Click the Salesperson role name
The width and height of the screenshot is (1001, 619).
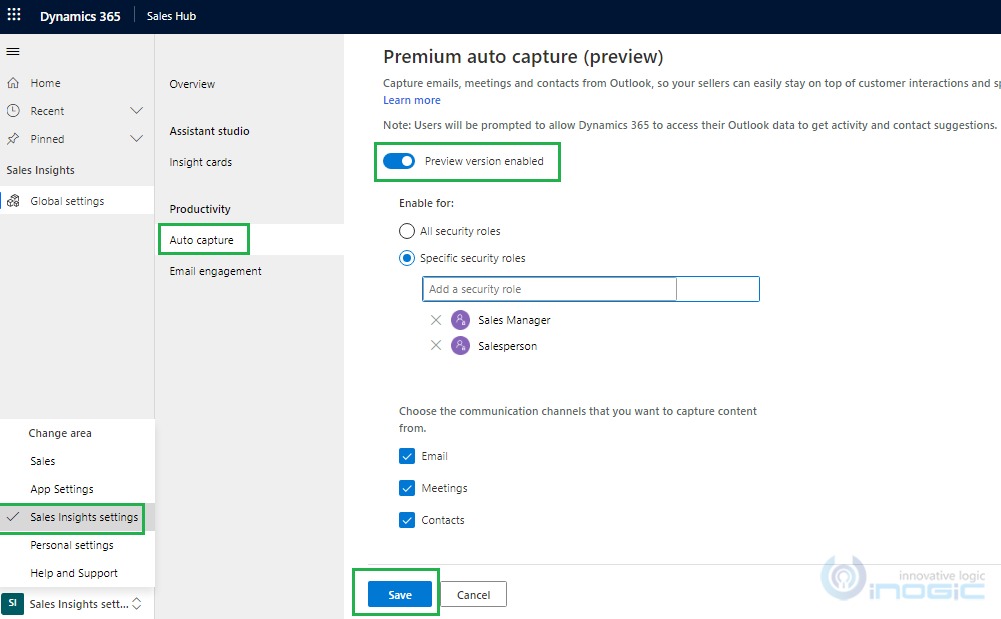(508, 346)
